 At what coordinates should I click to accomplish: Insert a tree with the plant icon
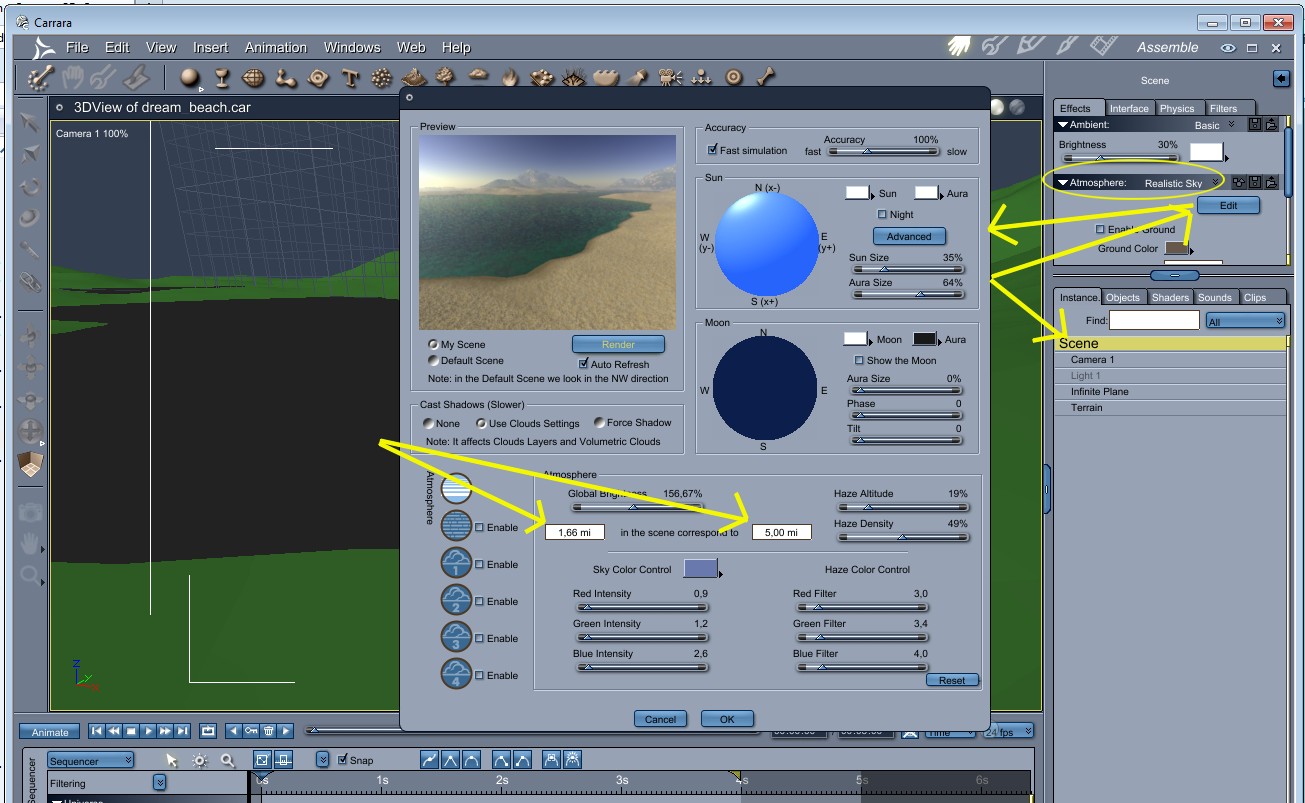click(445, 77)
